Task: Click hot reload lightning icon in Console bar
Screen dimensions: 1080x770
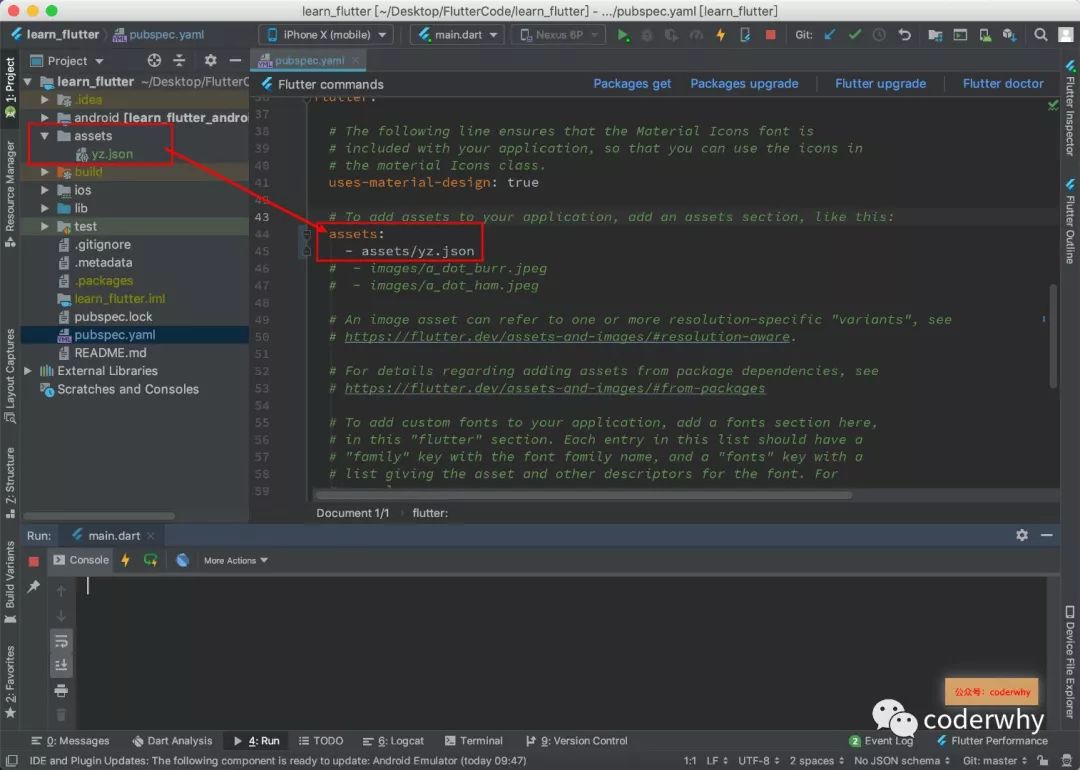Action: (125, 560)
